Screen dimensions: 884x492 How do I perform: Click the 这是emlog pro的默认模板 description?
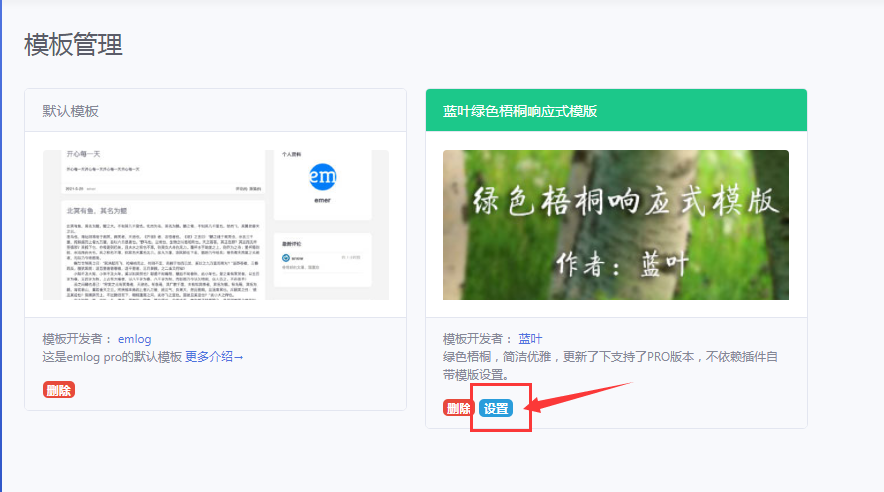click(112, 357)
